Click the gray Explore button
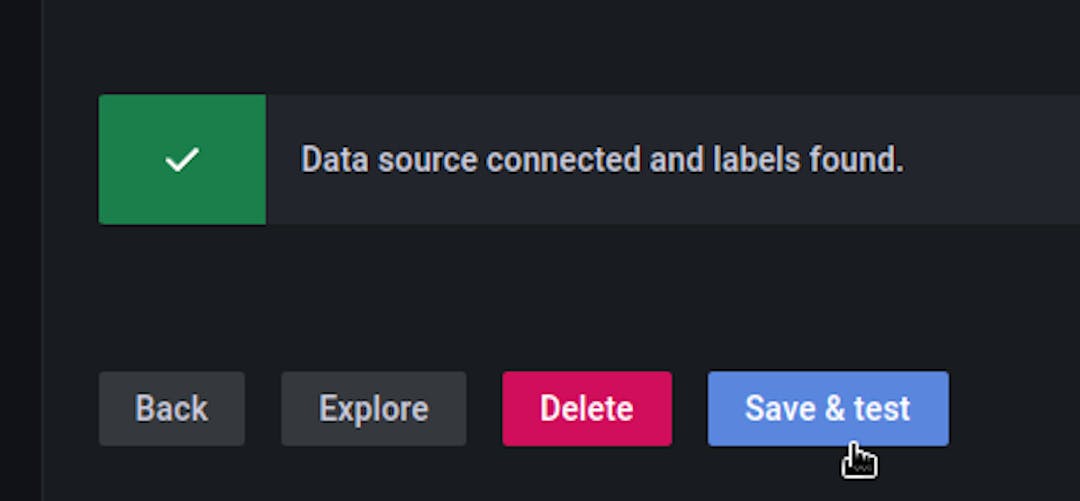This screenshot has width=1080, height=501. tap(373, 408)
